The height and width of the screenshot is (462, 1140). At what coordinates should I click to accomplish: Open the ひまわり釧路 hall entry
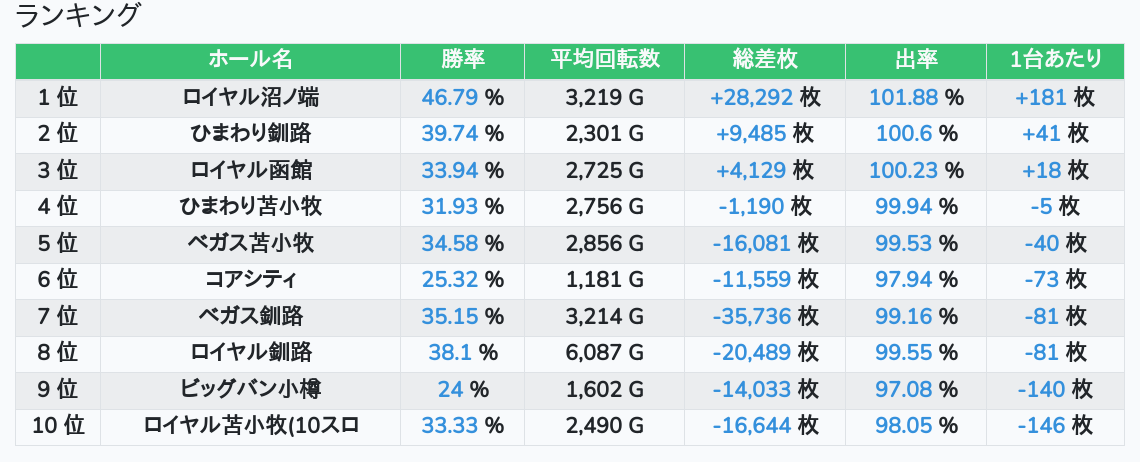[251, 134]
